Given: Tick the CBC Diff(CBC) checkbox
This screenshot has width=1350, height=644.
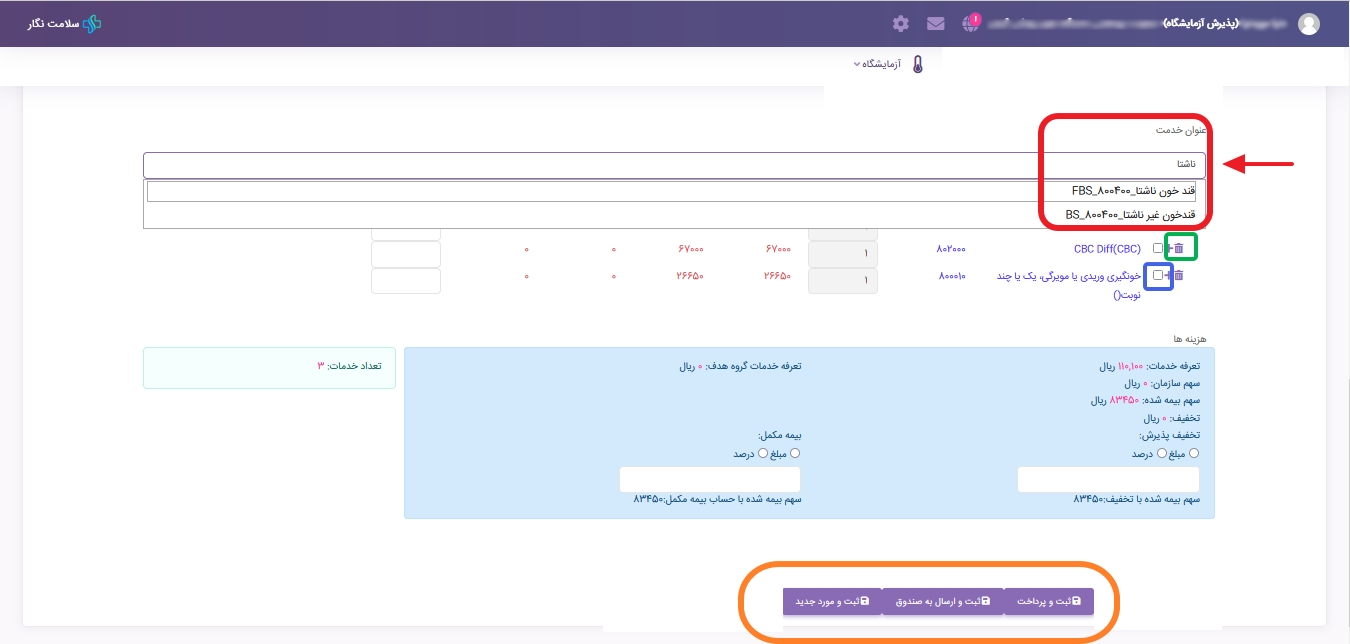Looking at the screenshot, I should pyautogui.click(x=1157, y=248).
